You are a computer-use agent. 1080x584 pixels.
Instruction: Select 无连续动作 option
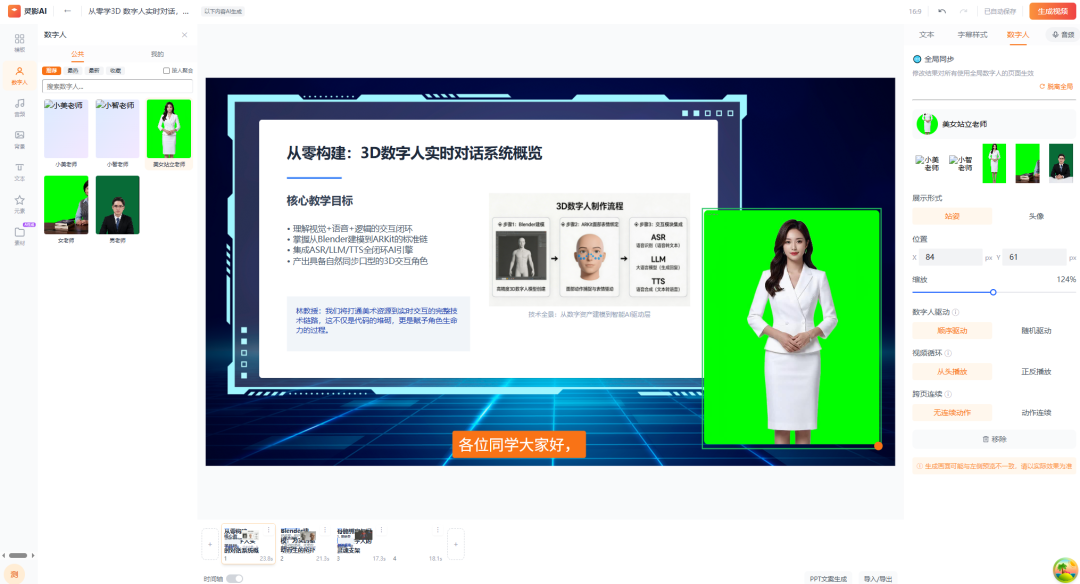click(952, 413)
